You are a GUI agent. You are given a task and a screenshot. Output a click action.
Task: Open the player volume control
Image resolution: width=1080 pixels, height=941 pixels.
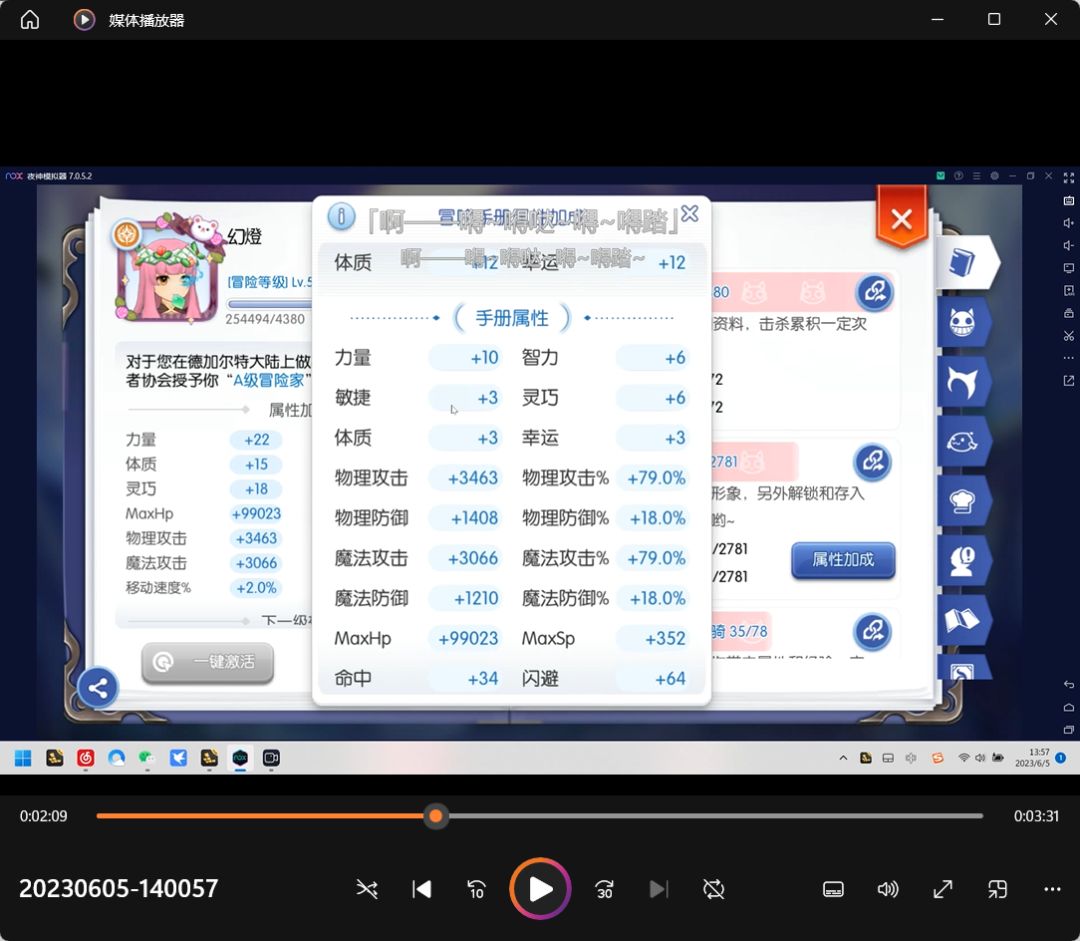click(x=887, y=889)
